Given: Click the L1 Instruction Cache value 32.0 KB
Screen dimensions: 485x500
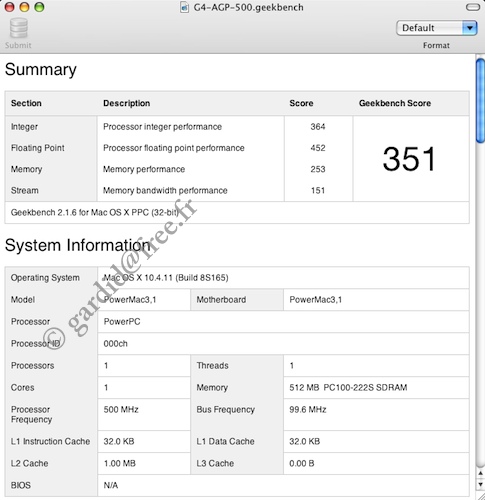Looking at the screenshot, I should (x=119, y=442).
